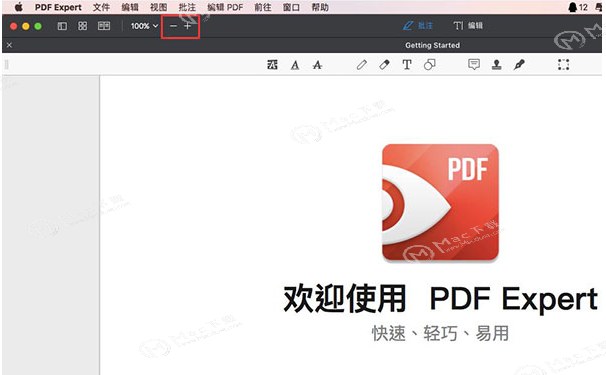Screen dimensions: 606x375
Task: Close the Getting Started tab
Action: point(9,45)
